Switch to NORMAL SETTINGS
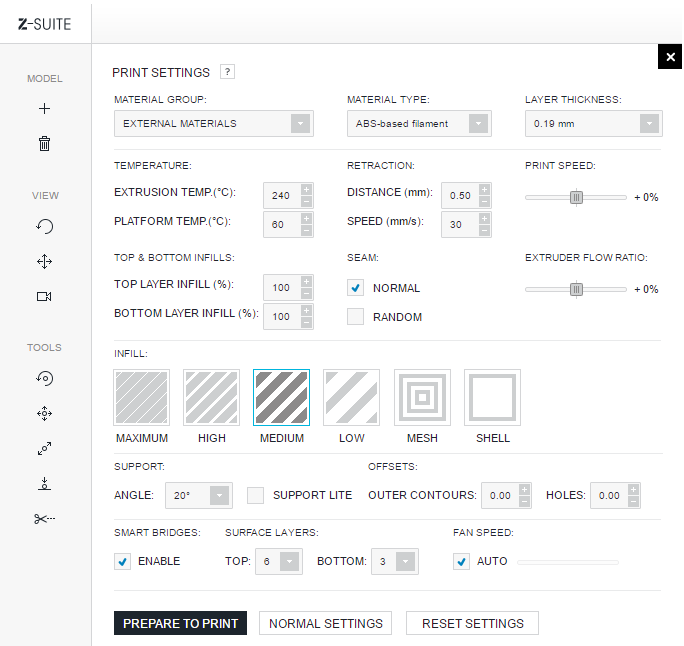The image size is (684, 646). click(x=325, y=623)
